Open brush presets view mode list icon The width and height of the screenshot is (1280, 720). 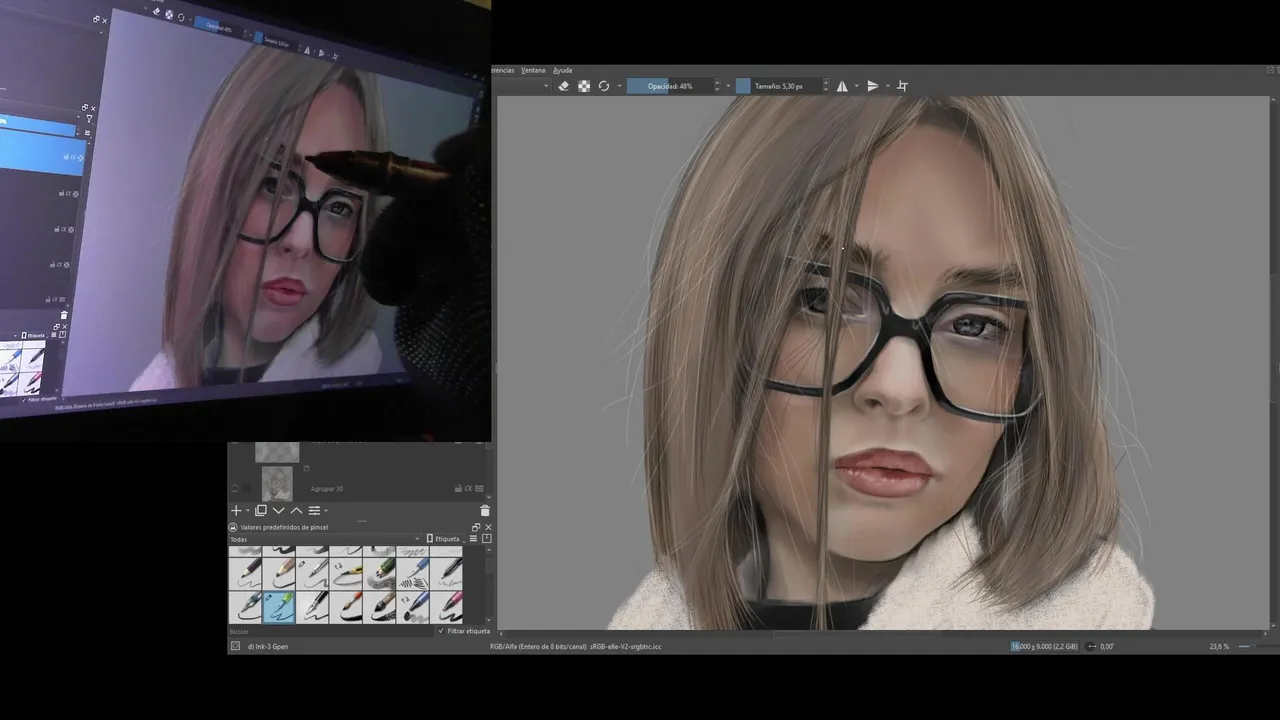[473, 539]
